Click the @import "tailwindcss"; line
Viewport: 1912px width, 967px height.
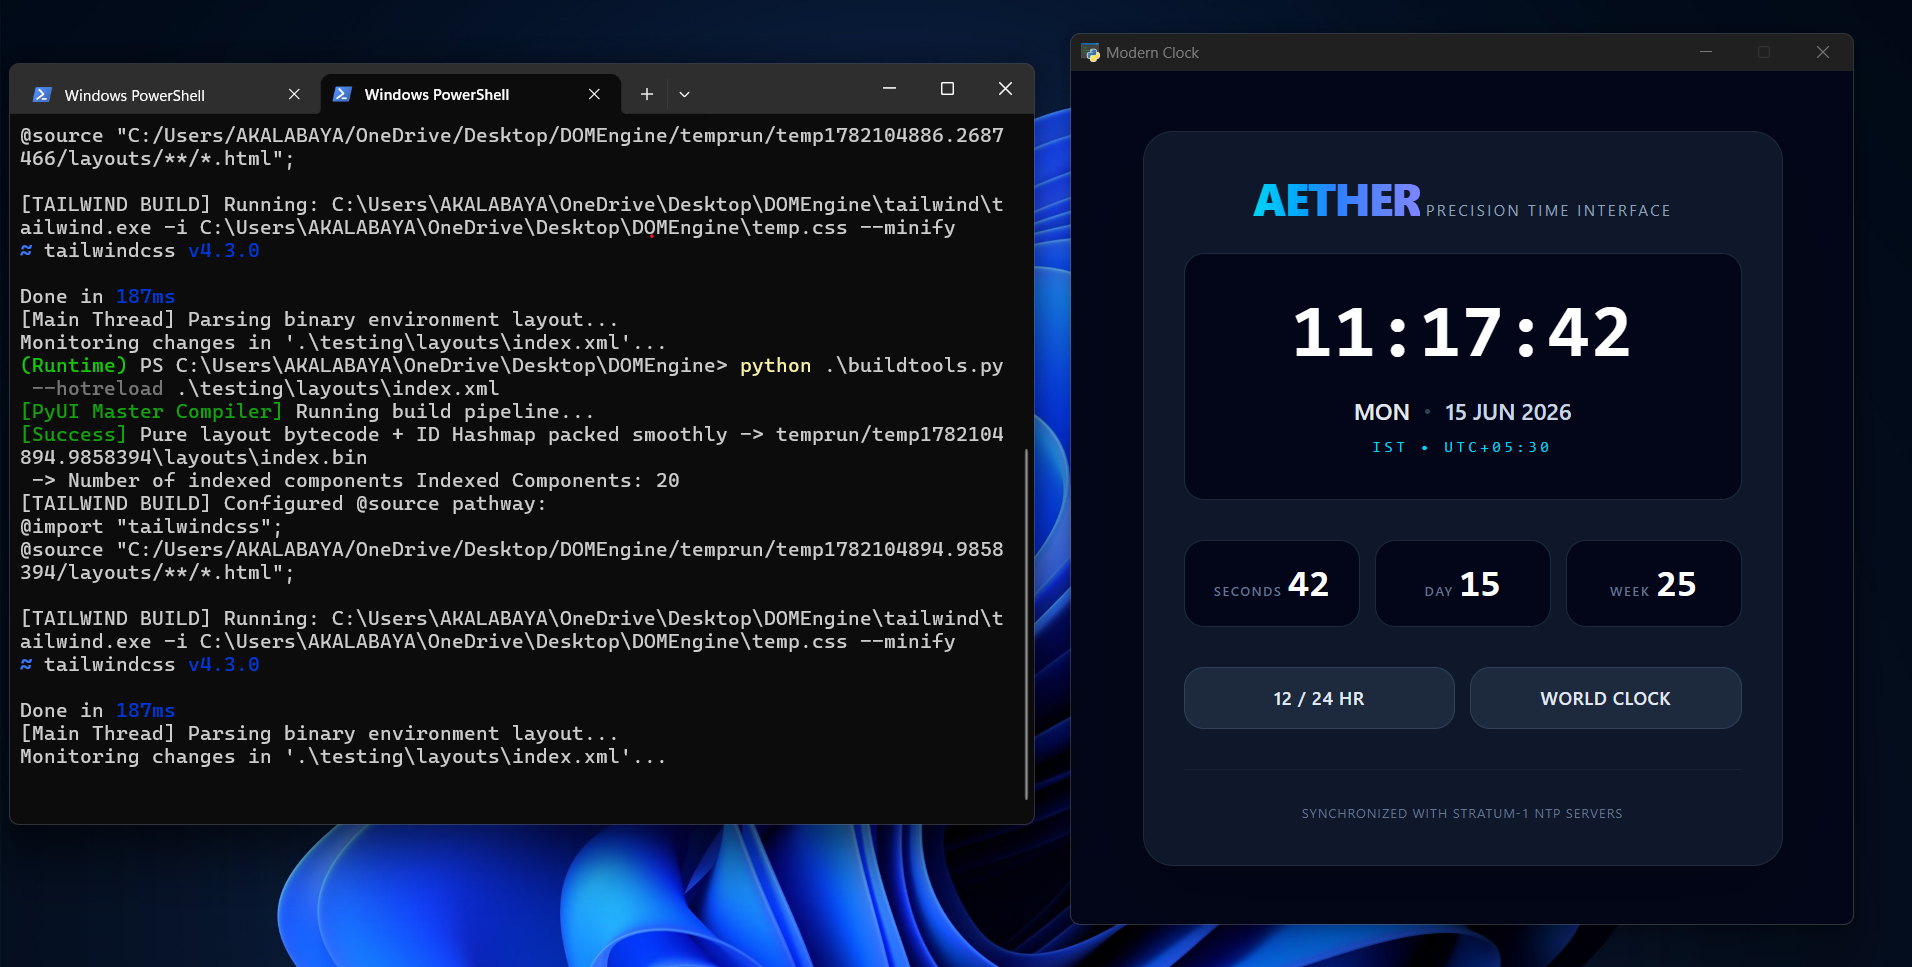coord(152,526)
